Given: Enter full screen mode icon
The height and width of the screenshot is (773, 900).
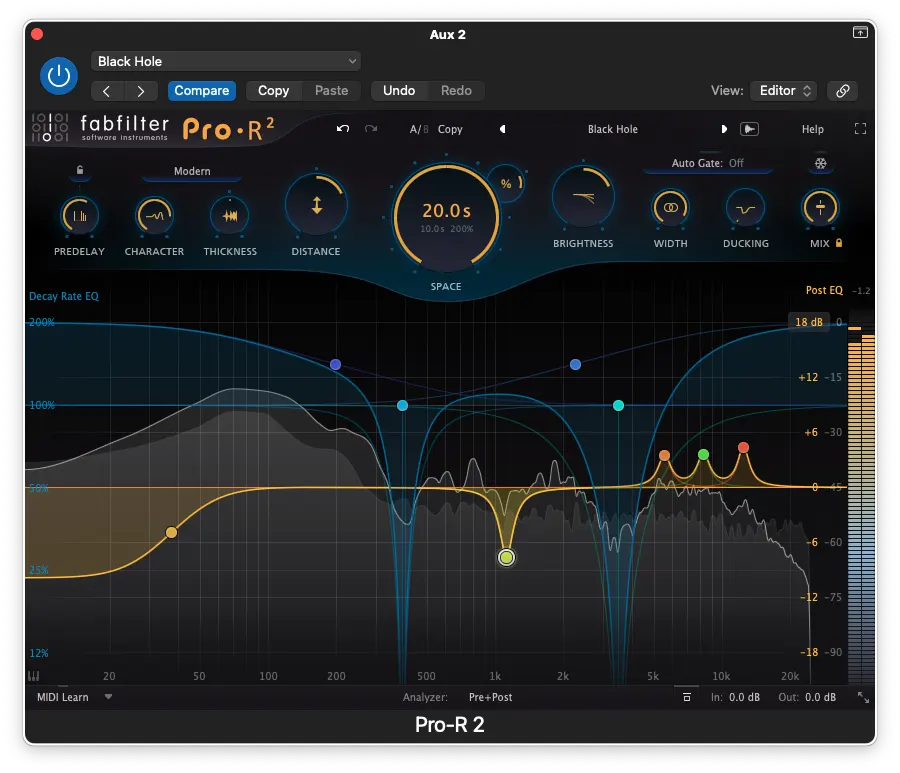Looking at the screenshot, I should (860, 129).
